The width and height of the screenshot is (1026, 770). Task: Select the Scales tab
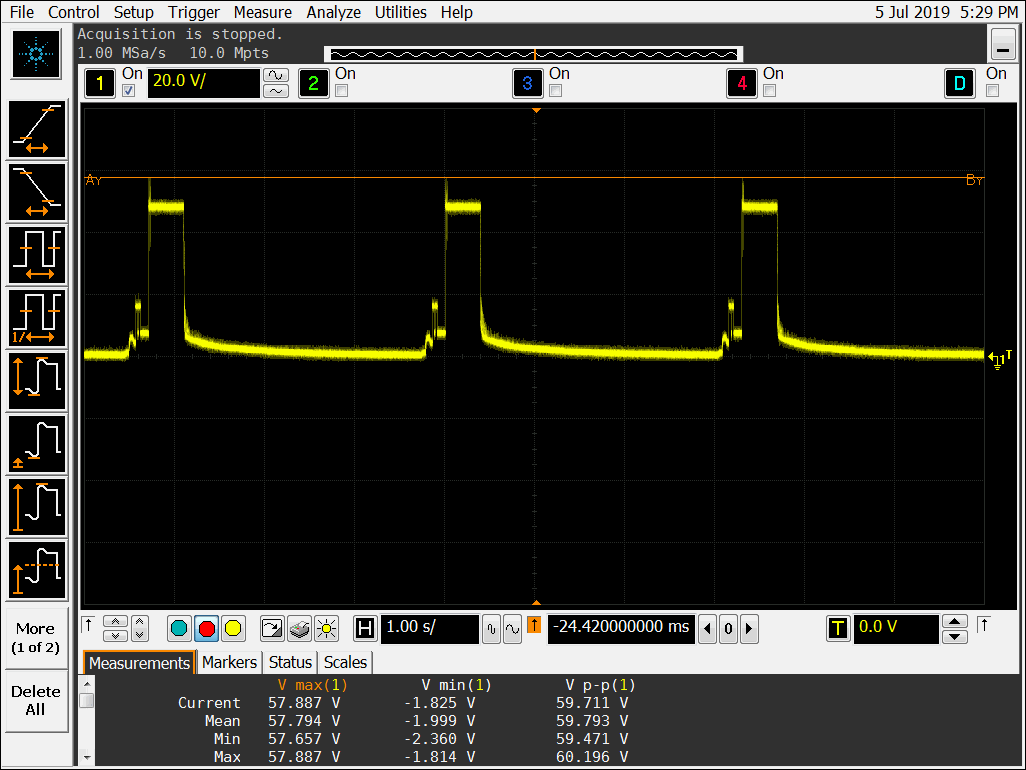click(x=345, y=663)
